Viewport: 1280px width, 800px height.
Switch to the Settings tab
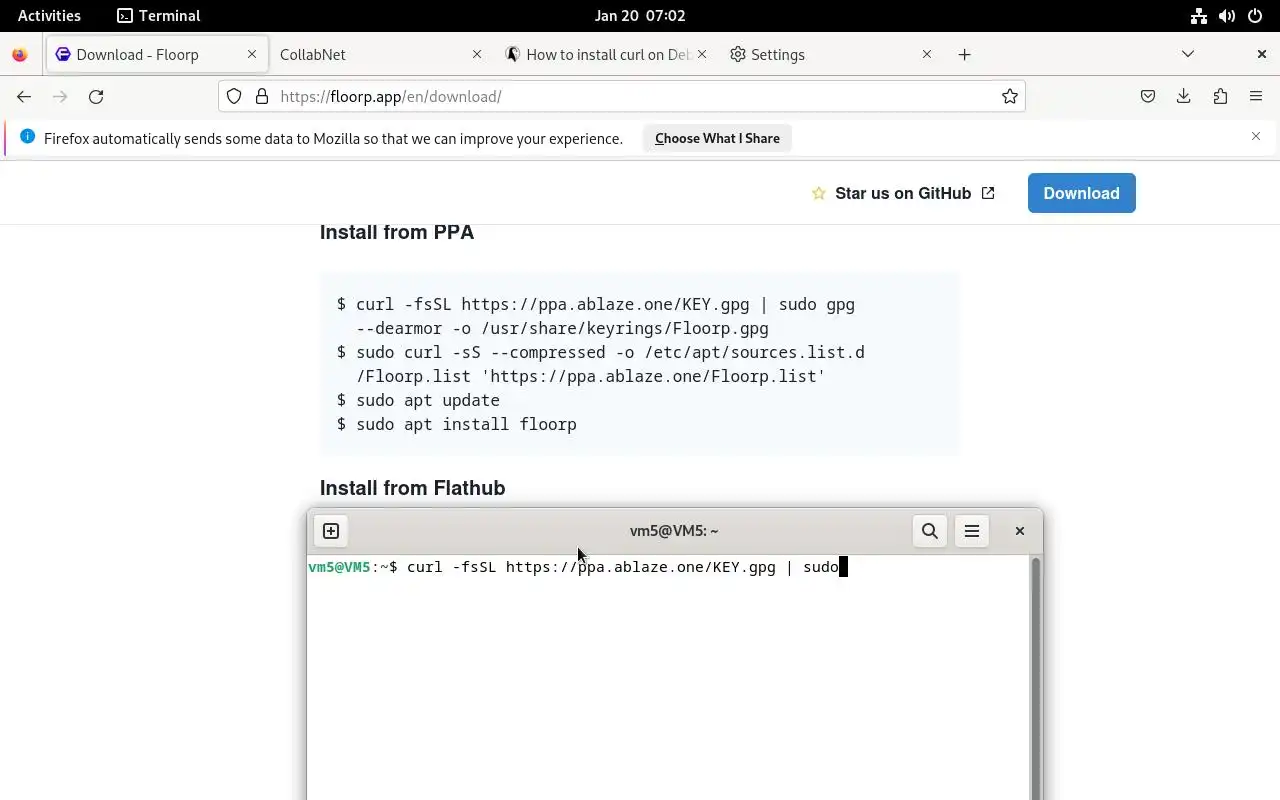pyautogui.click(x=831, y=55)
